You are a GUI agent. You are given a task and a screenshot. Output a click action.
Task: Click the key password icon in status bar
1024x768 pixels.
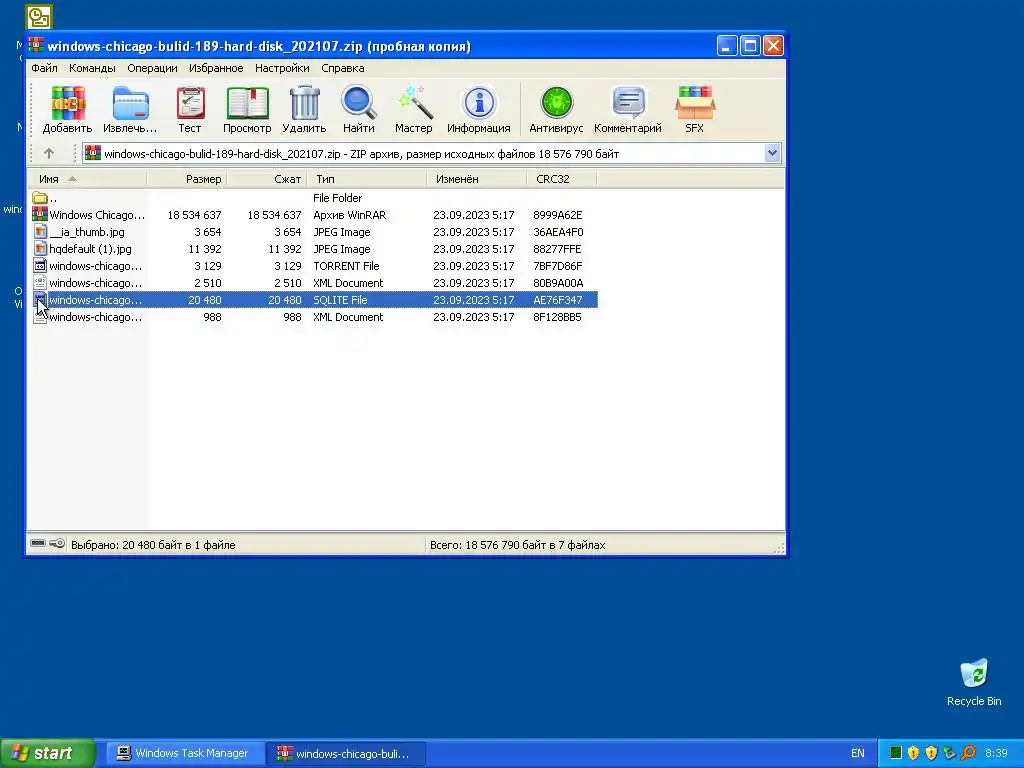pos(57,543)
